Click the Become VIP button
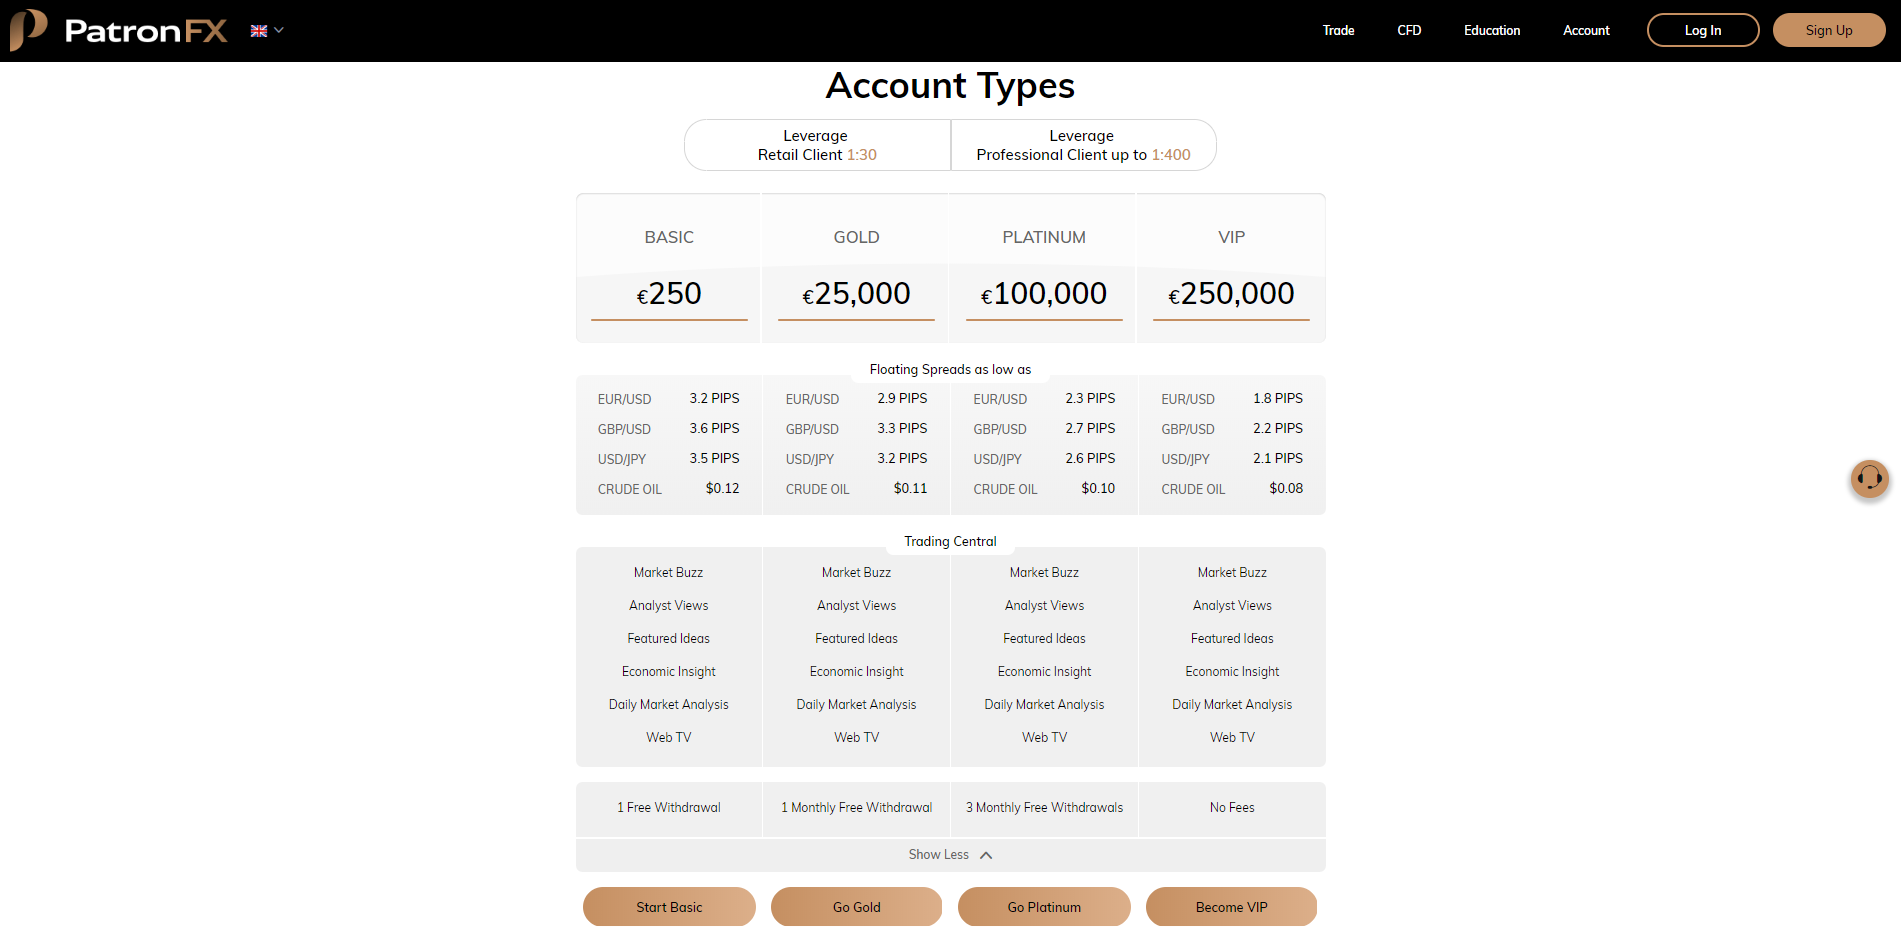Image resolution: width=1901 pixels, height=933 pixels. pos(1231,906)
